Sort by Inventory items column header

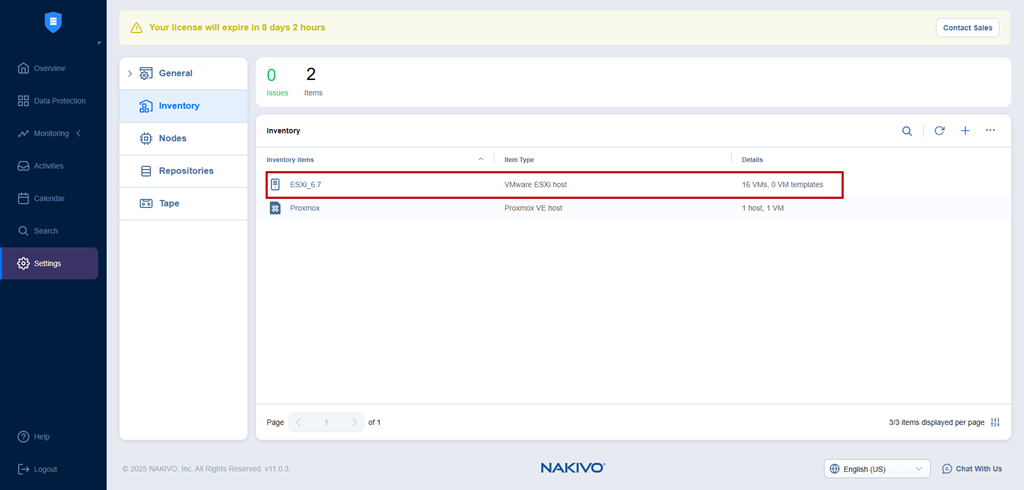290,159
